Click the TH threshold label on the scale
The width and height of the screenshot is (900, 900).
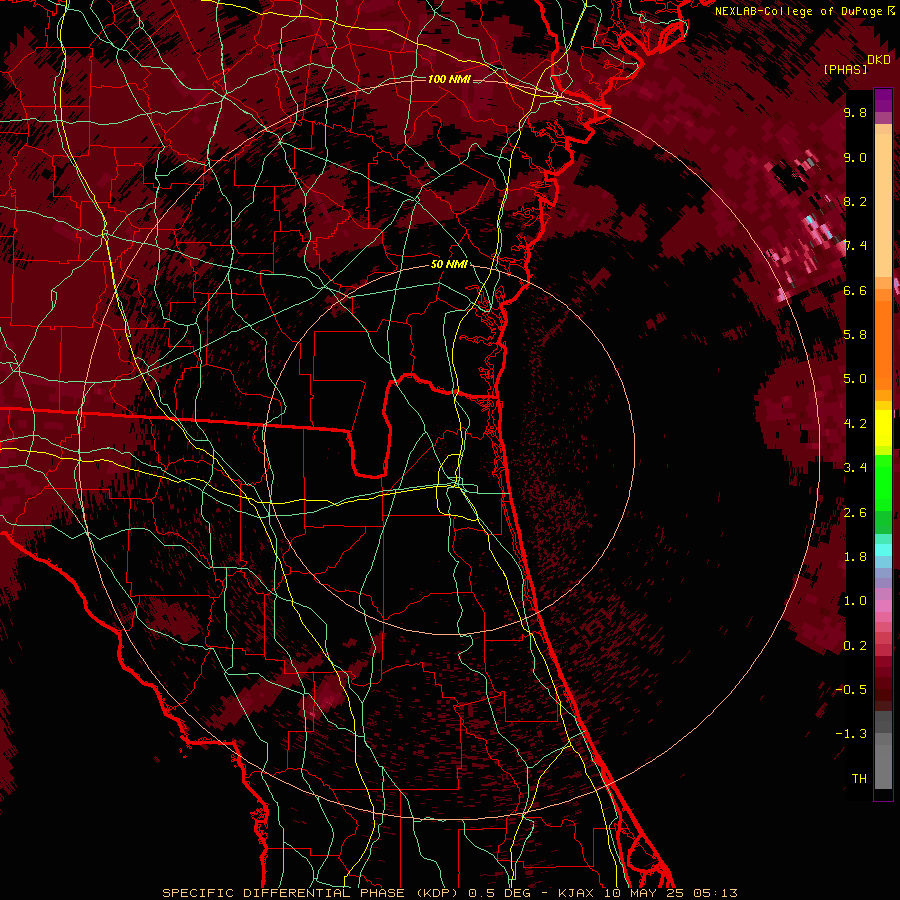859,779
